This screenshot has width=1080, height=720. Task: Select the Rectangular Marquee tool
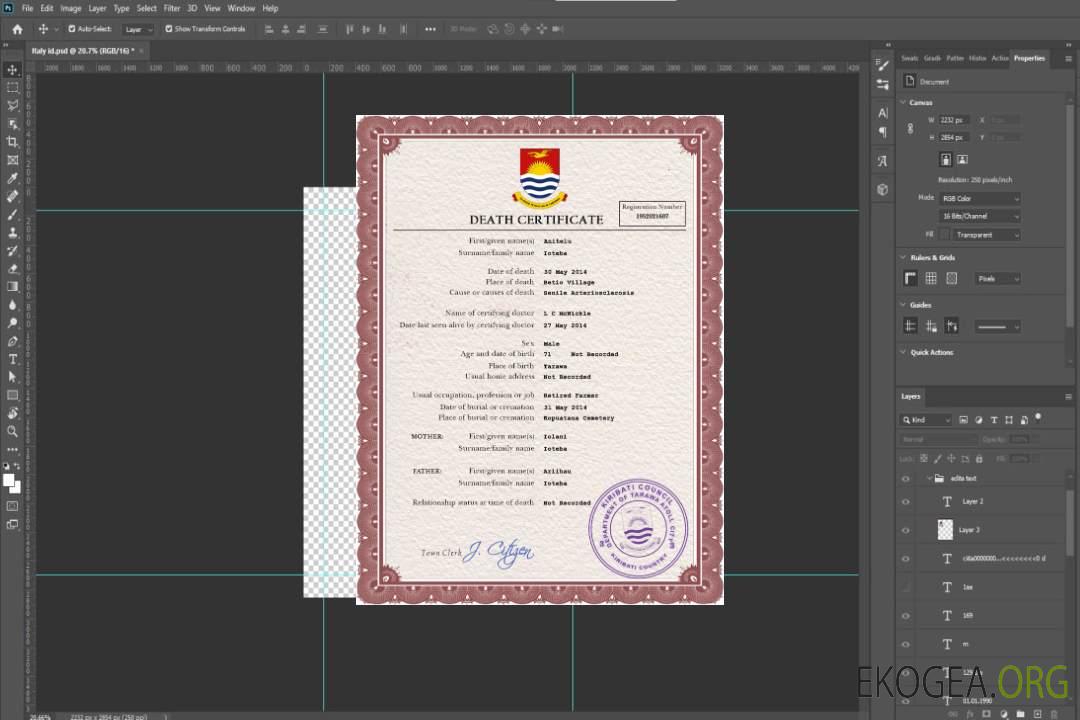tap(12, 88)
